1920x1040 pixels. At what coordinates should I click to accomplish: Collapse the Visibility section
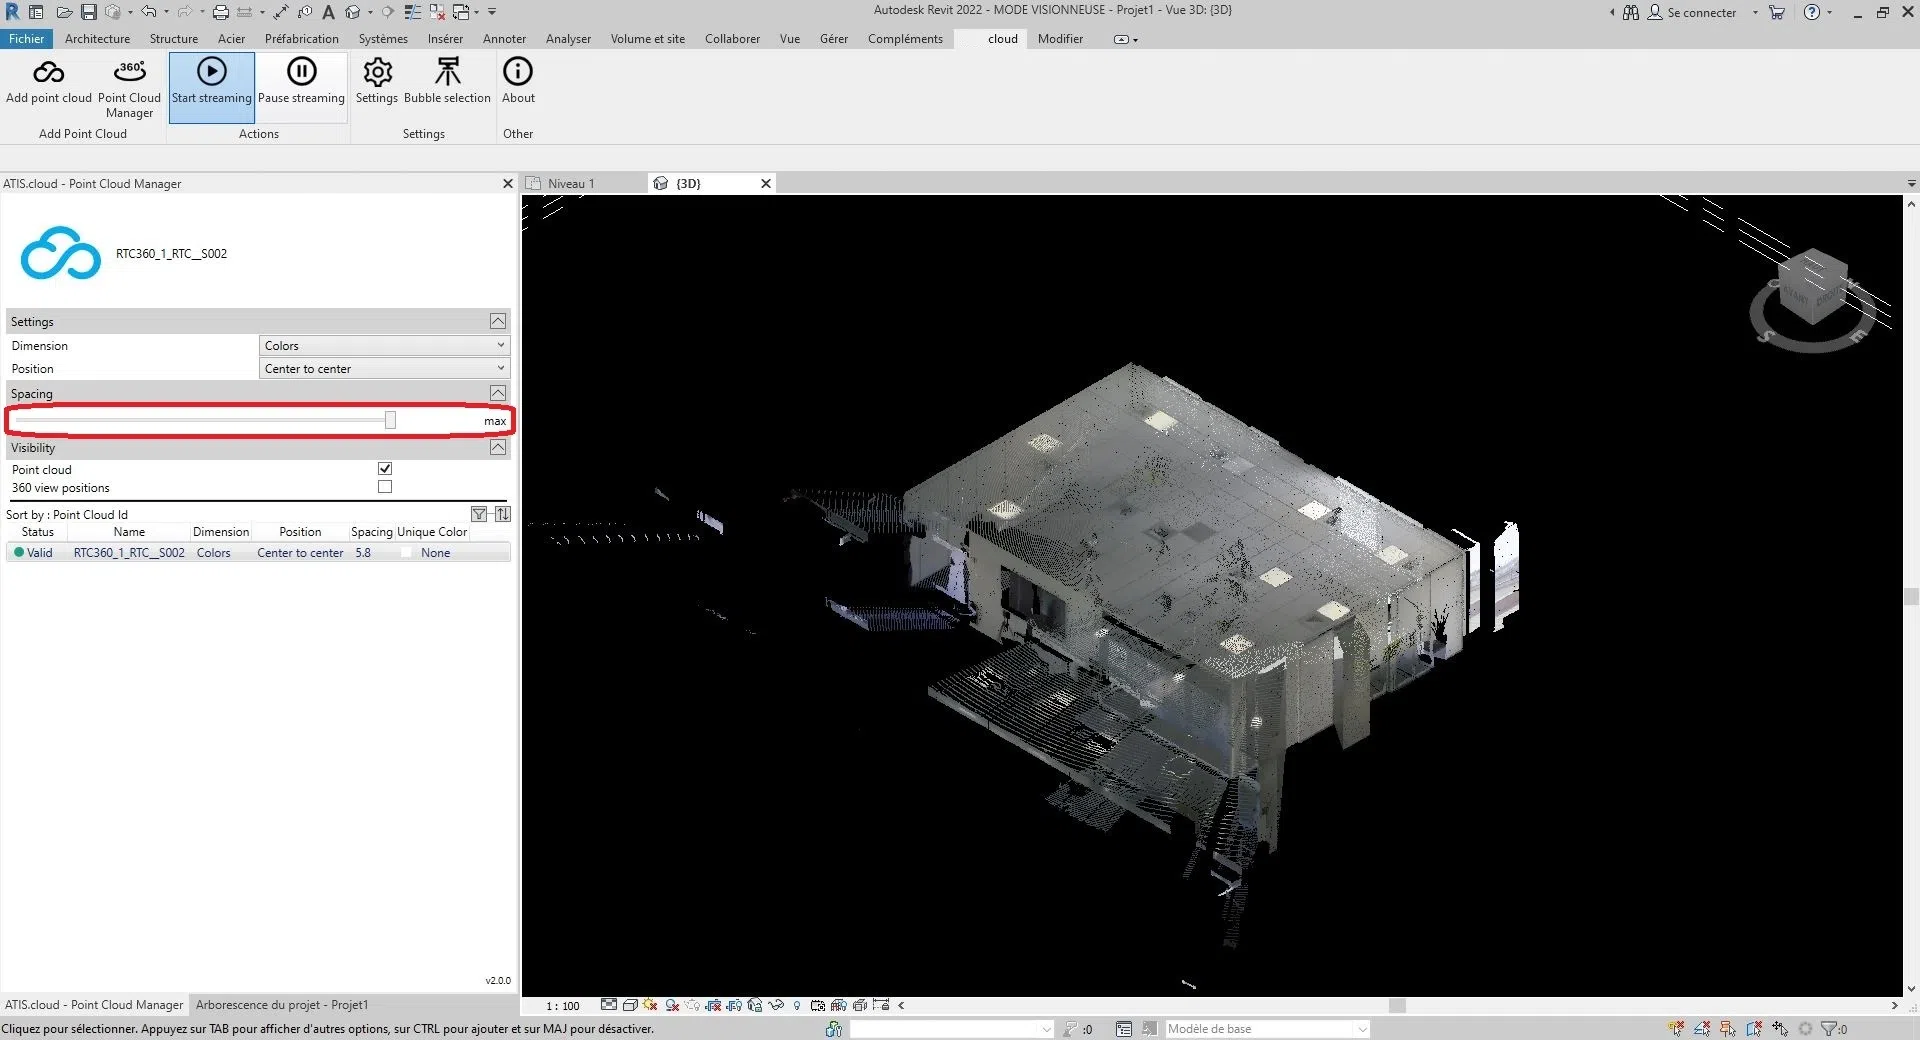498,447
